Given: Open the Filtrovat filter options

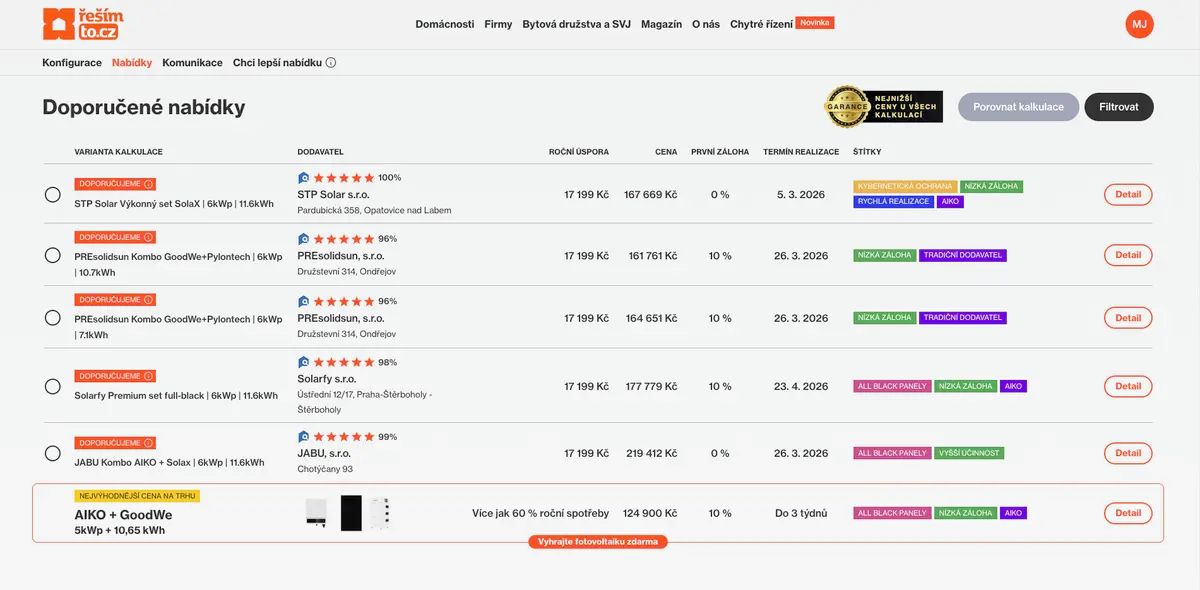Looking at the screenshot, I should point(1118,107).
